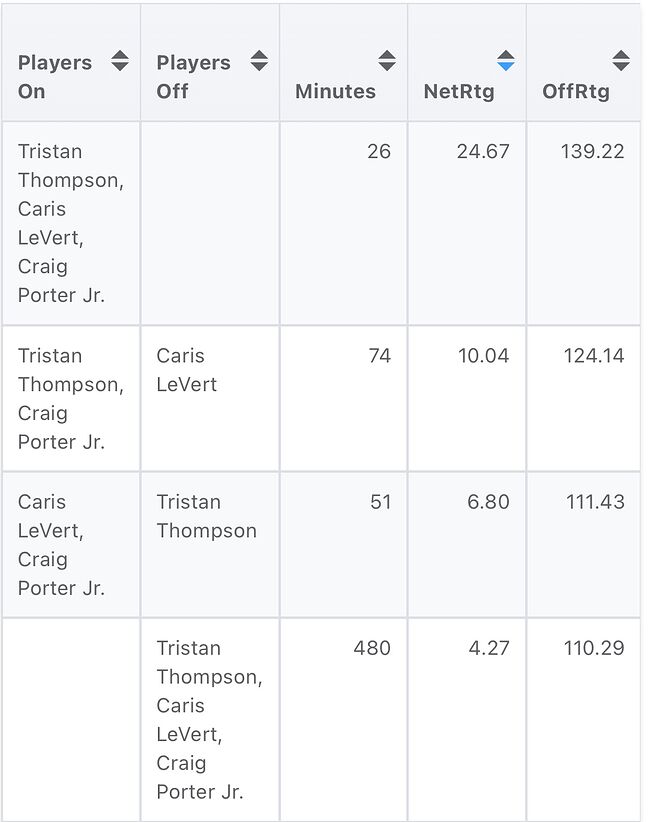Click the Players On header text
This screenshot has width=650, height=822.
55,77
